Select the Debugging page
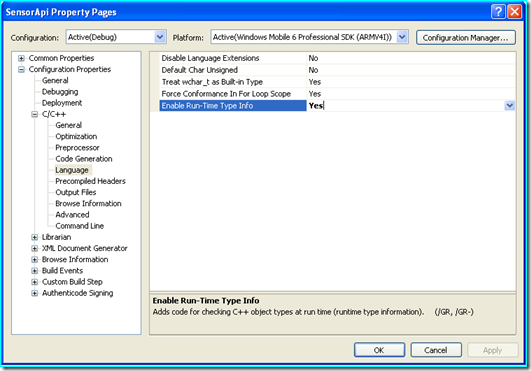The width and height of the screenshot is (531, 371). [x=60, y=92]
